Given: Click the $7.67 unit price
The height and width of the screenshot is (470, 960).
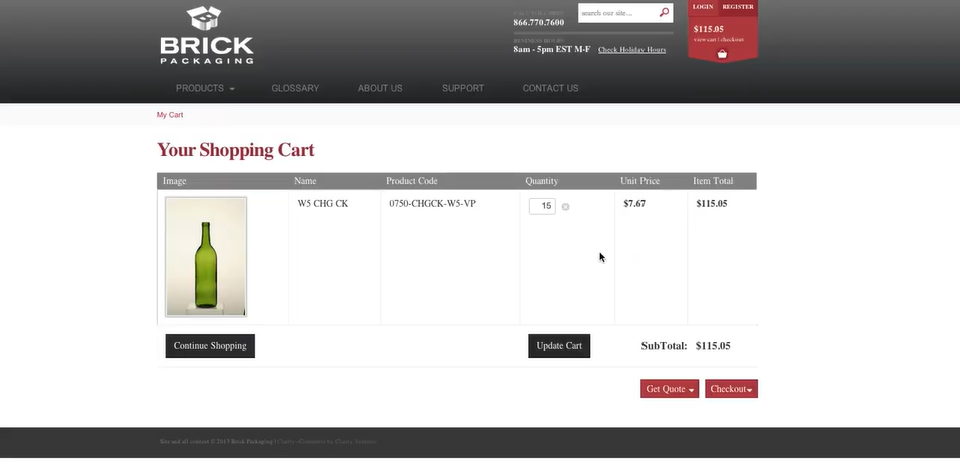Looking at the screenshot, I should 634,204.
